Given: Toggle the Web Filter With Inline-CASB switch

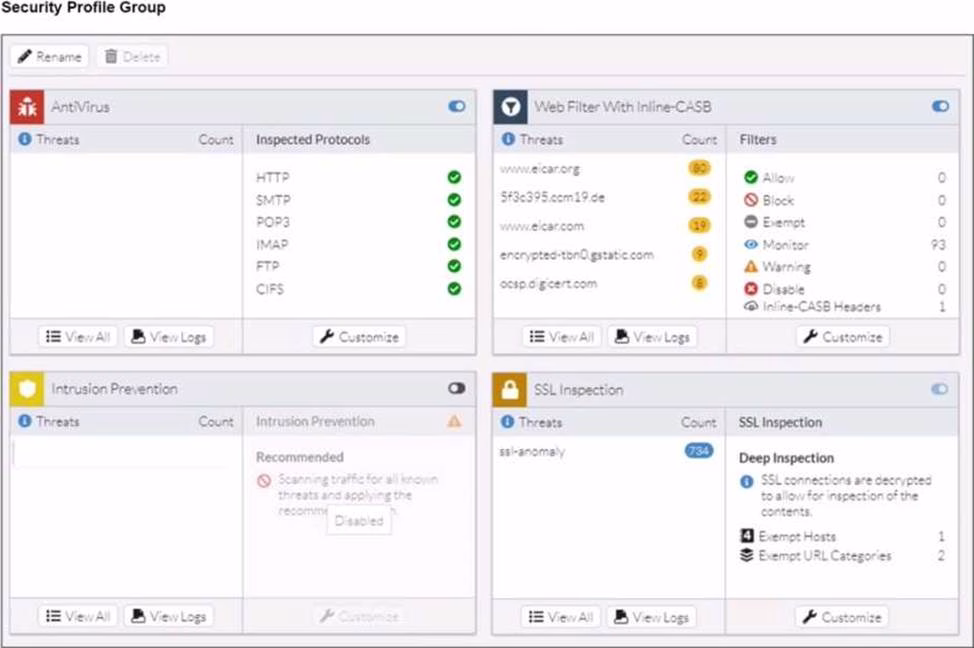Looking at the screenshot, I should click(940, 106).
